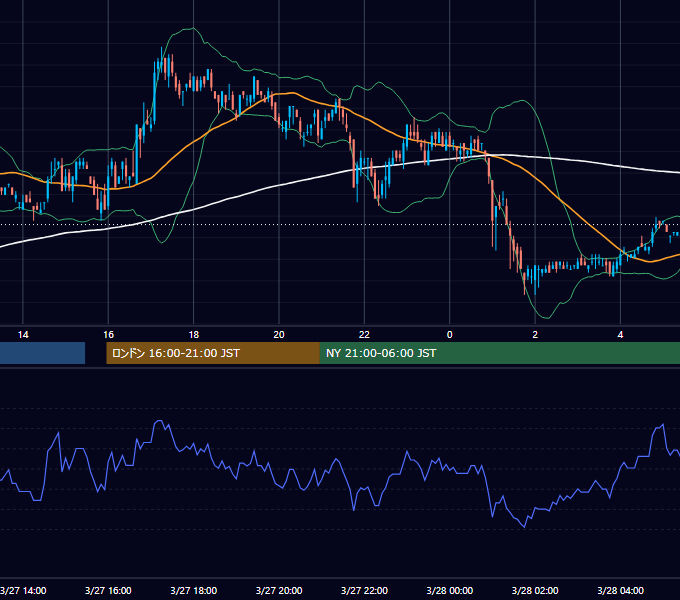The height and width of the screenshot is (600, 680).
Task: Click the 3/28 02:00 date label
Action: pos(535,590)
